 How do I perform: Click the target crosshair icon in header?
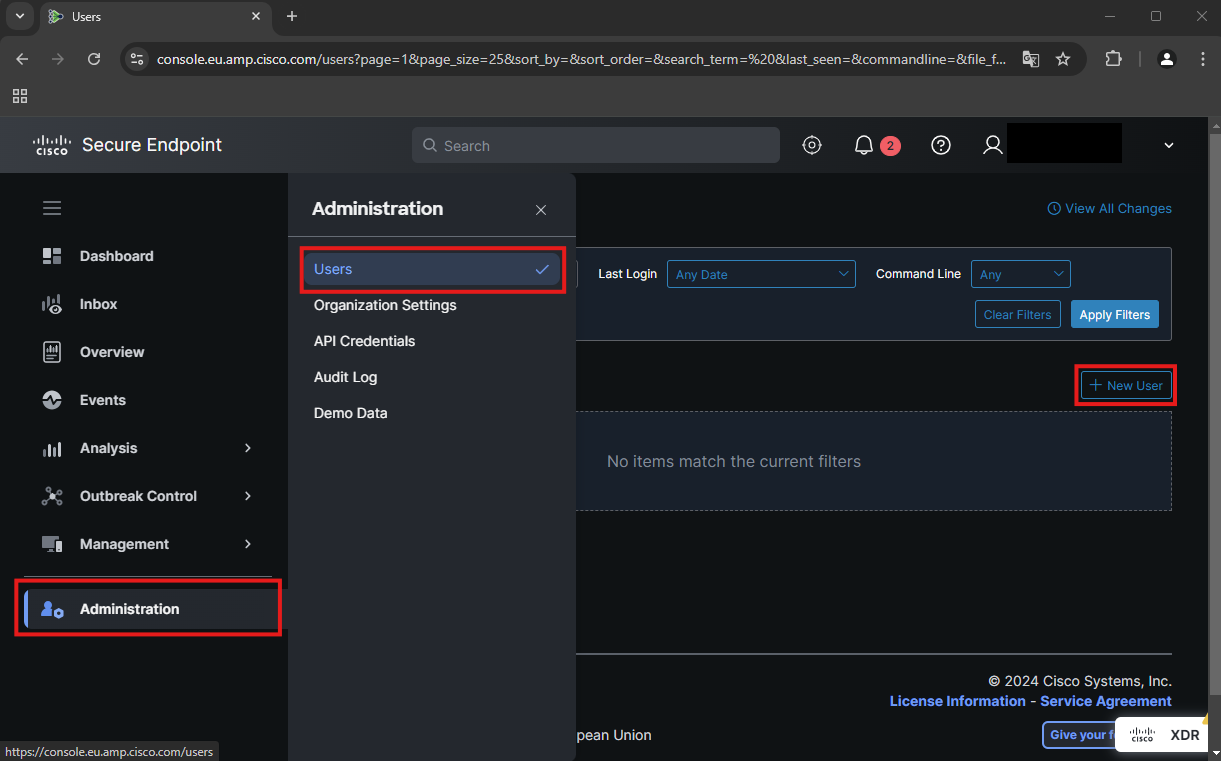pyautogui.click(x=812, y=145)
